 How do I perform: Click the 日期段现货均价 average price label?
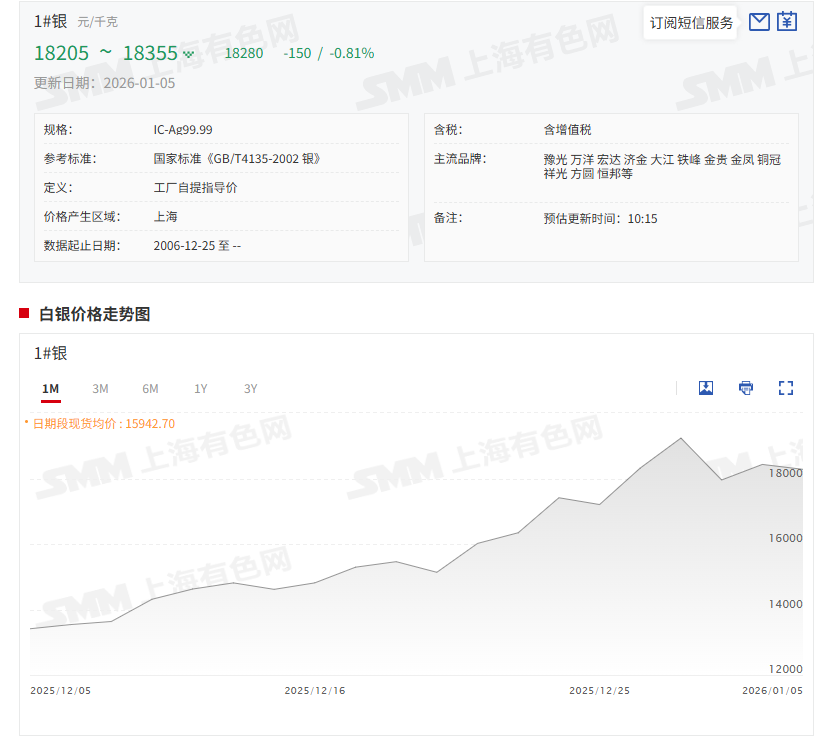tap(102, 424)
